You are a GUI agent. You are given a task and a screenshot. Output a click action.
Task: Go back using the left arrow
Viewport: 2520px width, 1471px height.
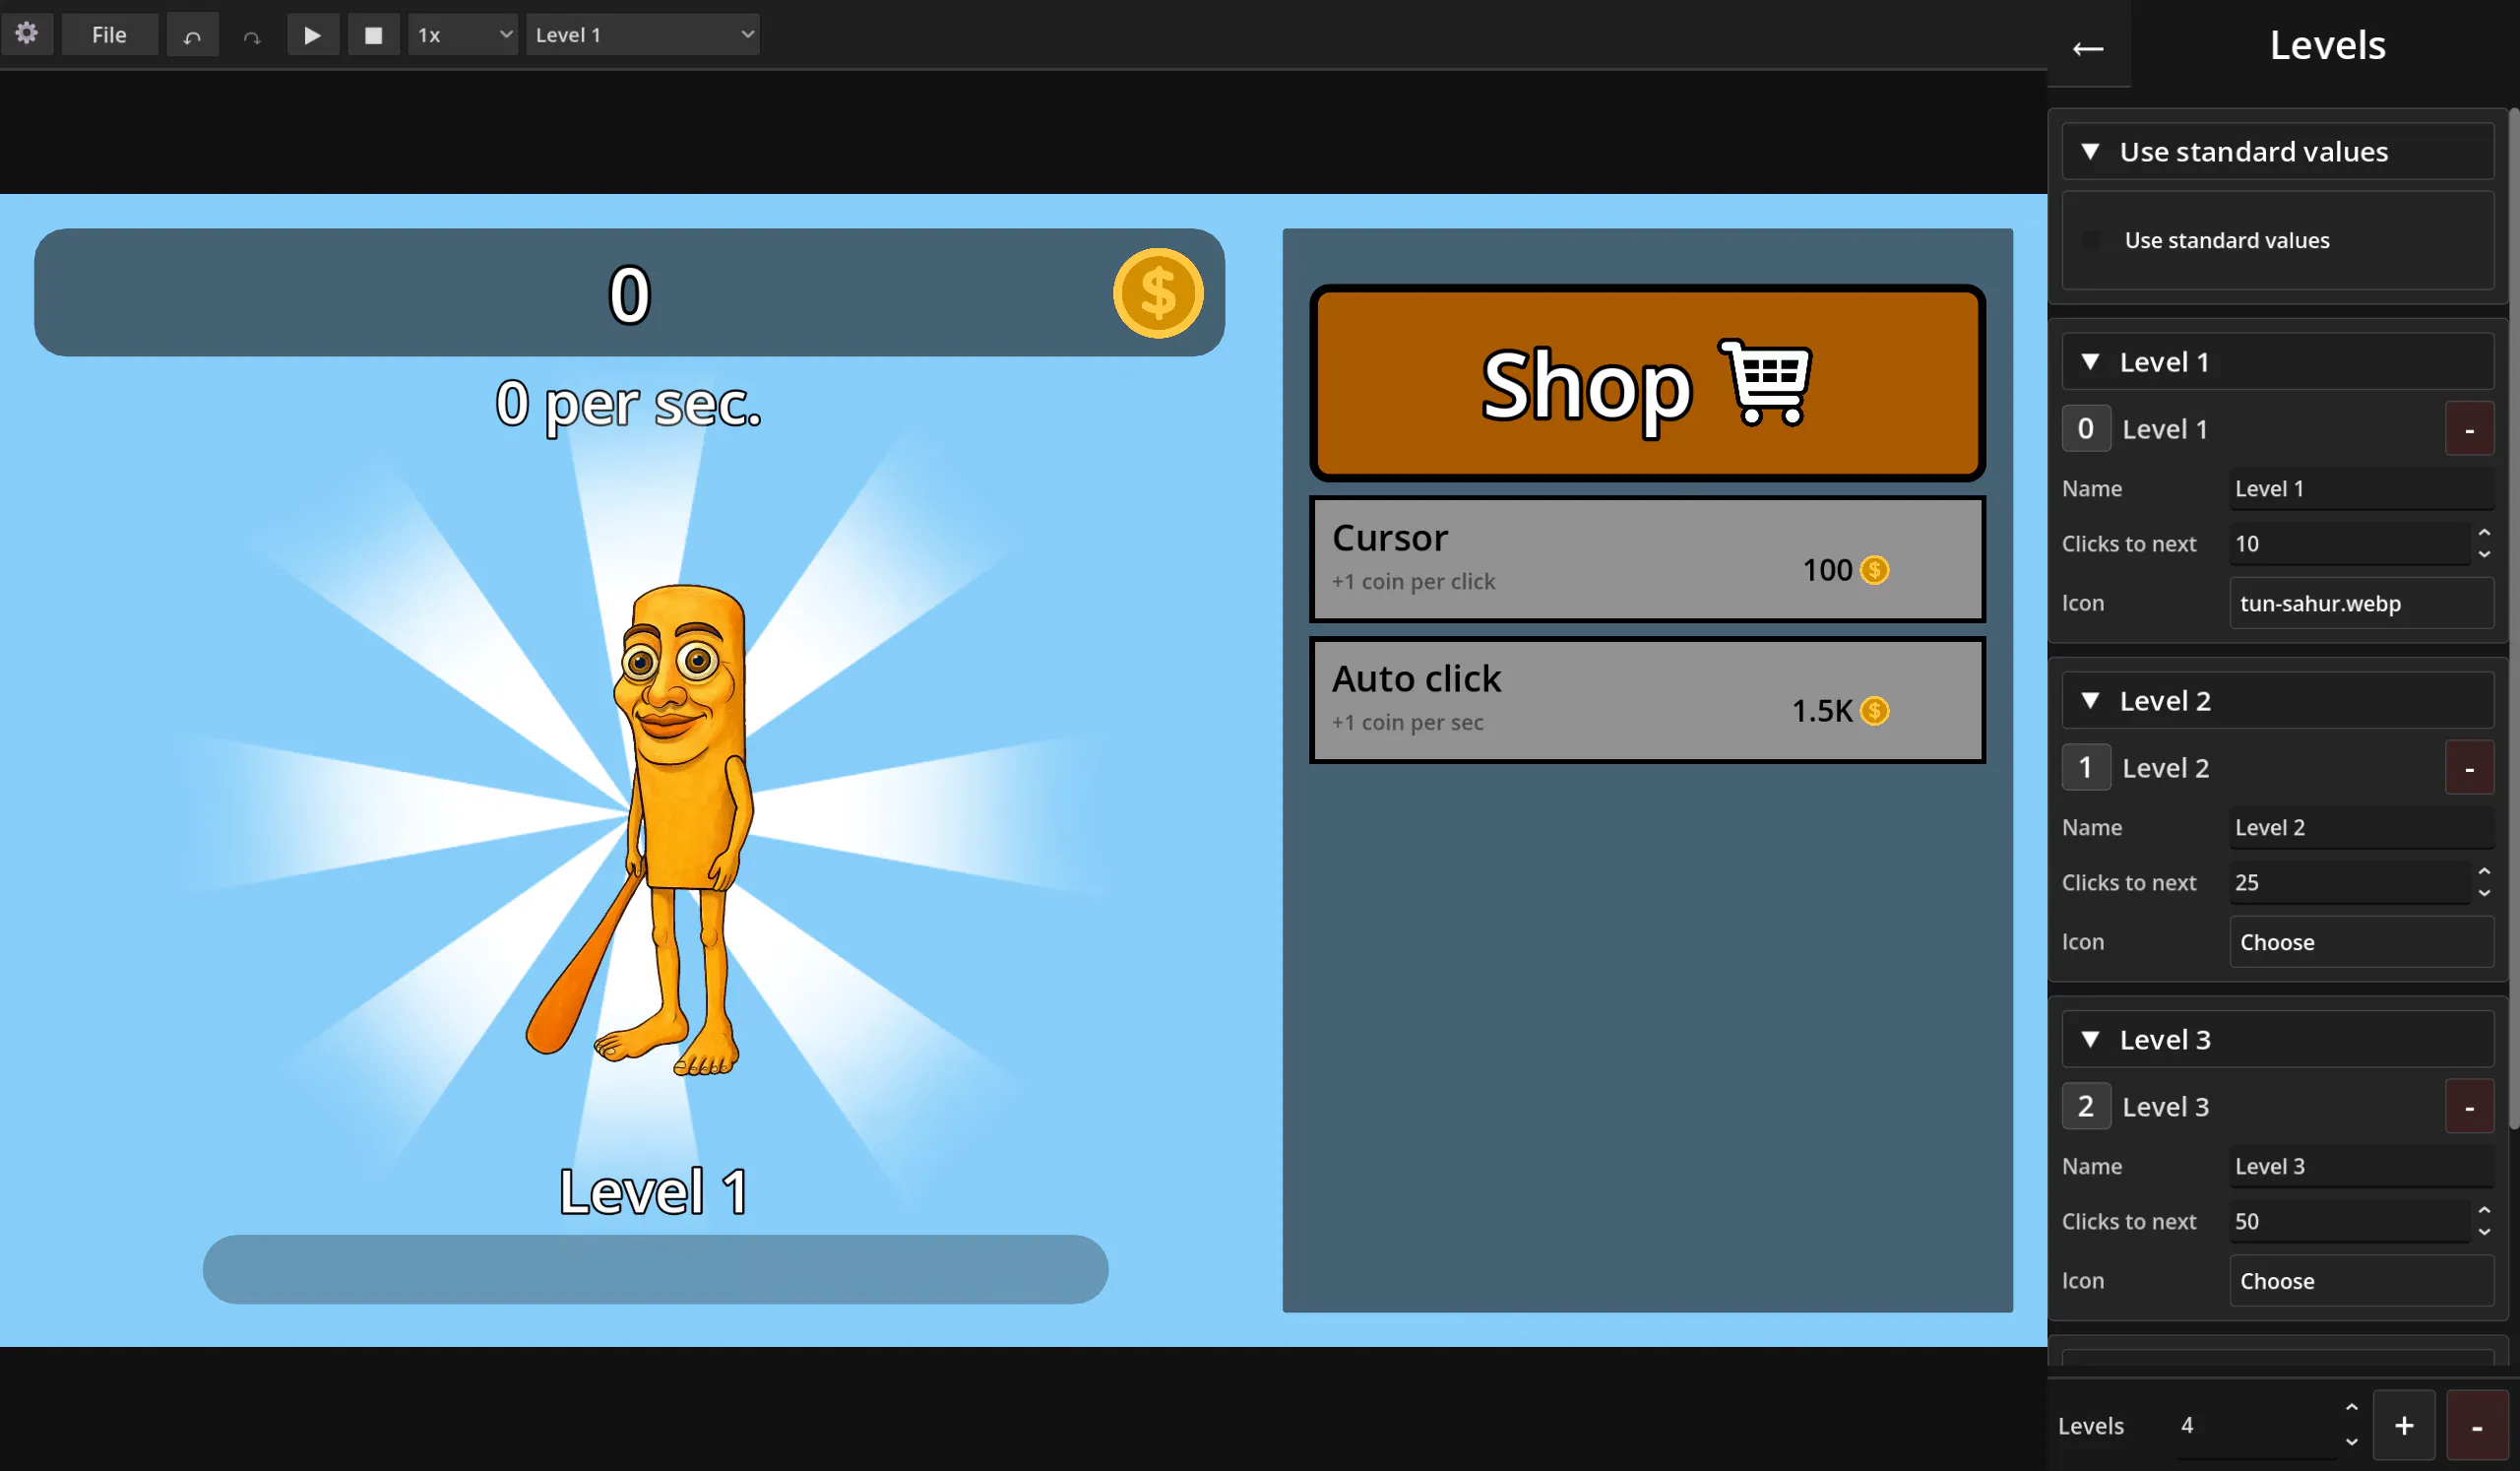click(x=2088, y=47)
